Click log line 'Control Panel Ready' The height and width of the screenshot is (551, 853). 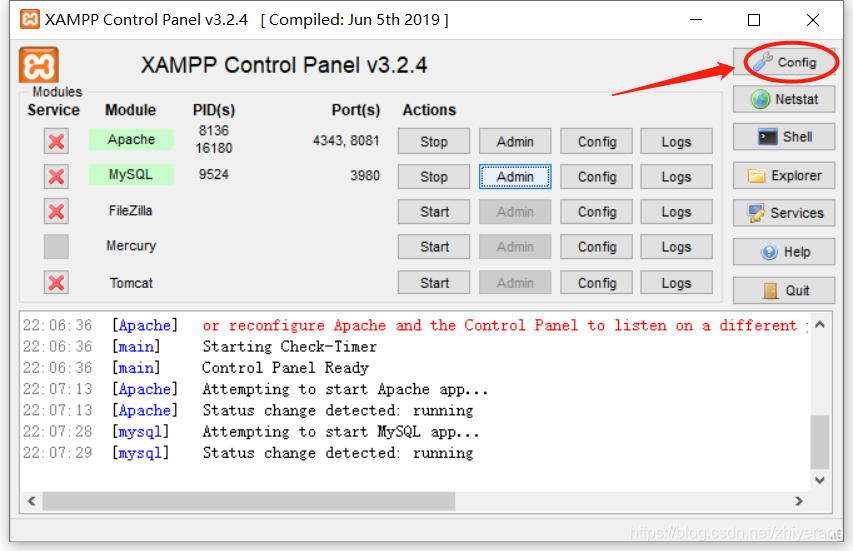(x=286, y=368)
